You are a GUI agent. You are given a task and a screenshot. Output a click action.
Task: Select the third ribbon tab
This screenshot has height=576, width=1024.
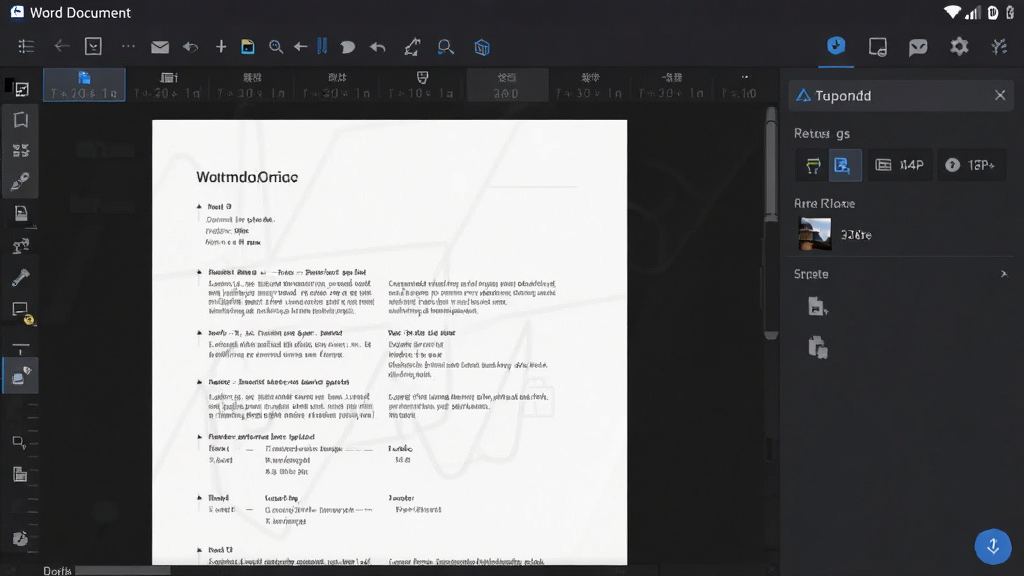[x=252, y=85]
